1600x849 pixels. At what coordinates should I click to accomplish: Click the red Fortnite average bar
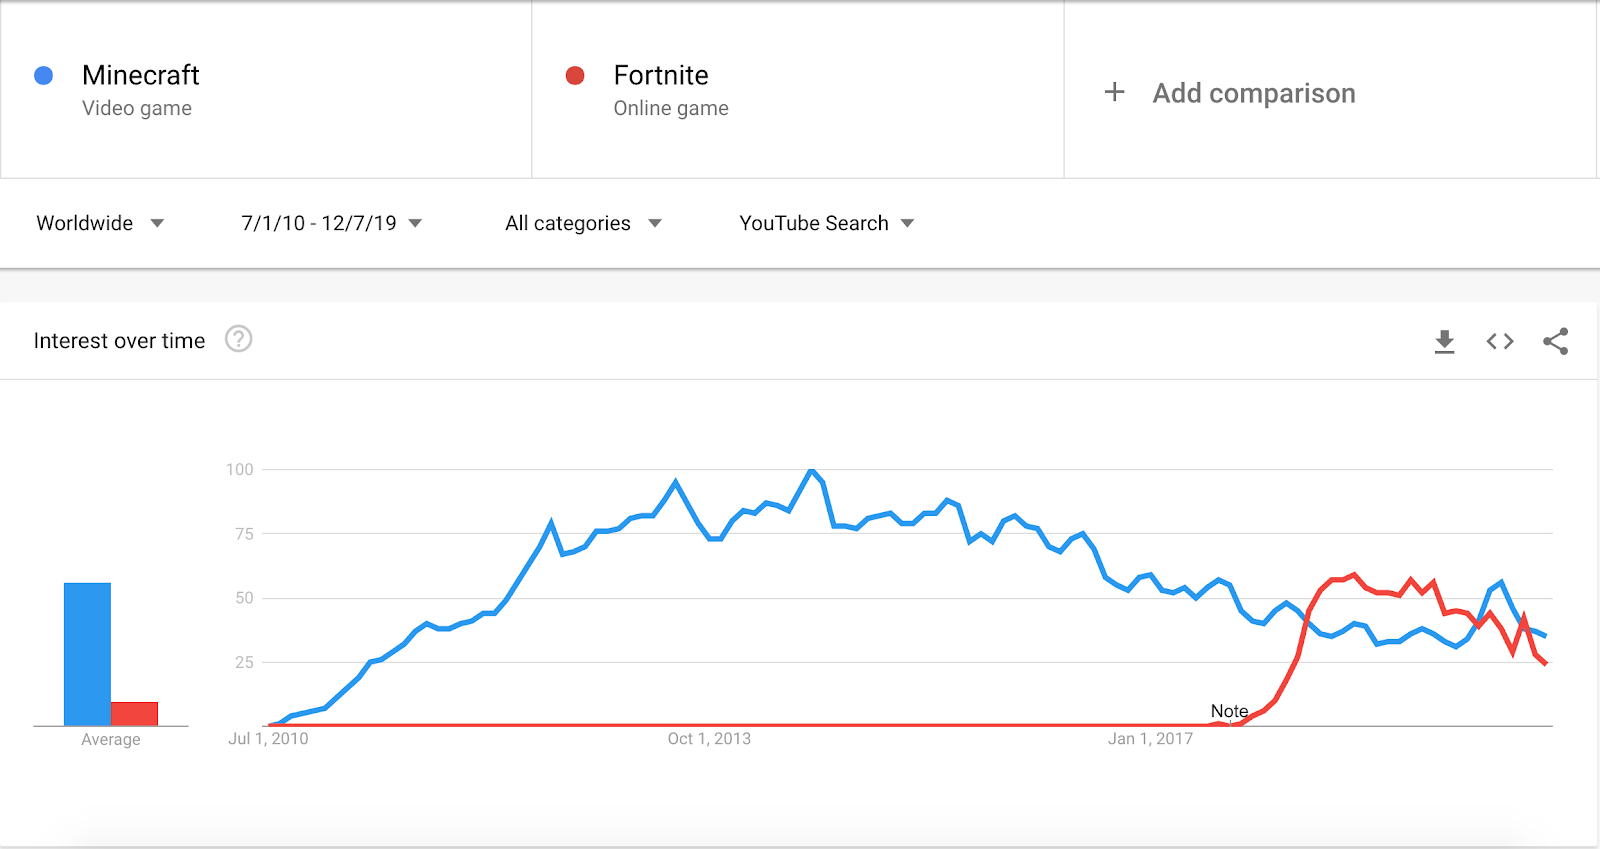[x=134, y=713]
